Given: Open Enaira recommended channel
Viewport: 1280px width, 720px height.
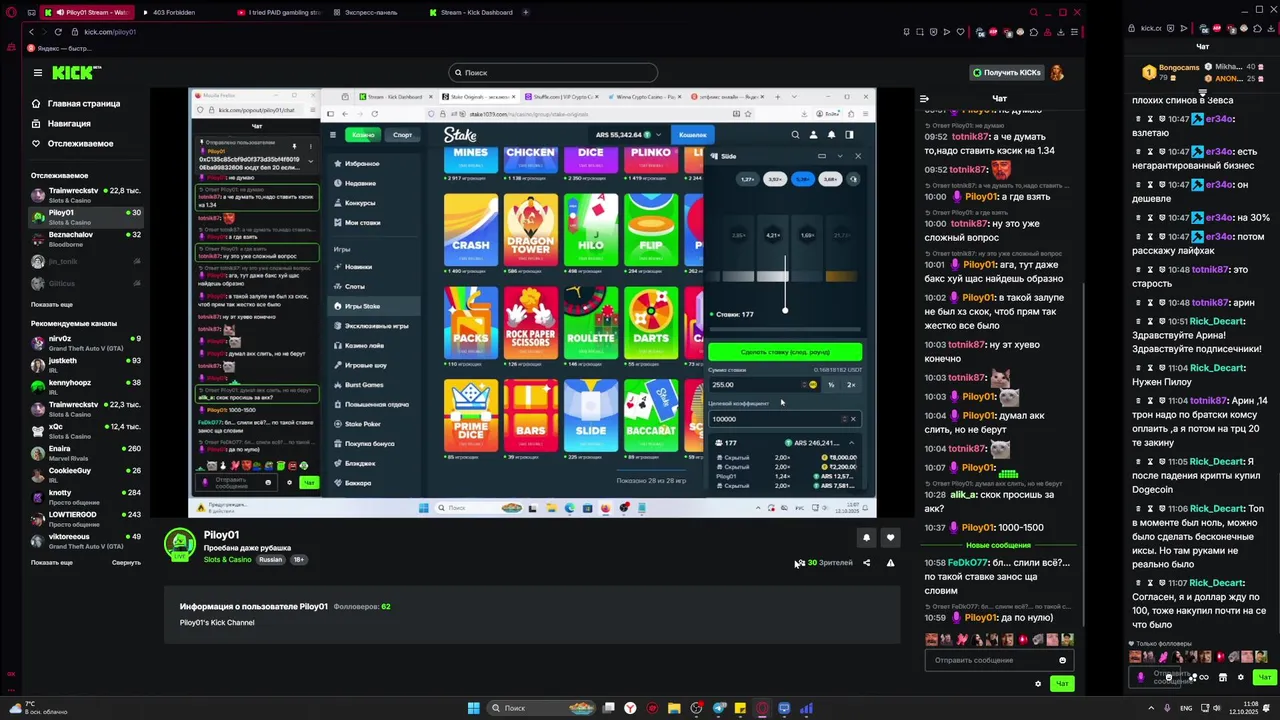Looking at the screenshot, I should (85, 453).
